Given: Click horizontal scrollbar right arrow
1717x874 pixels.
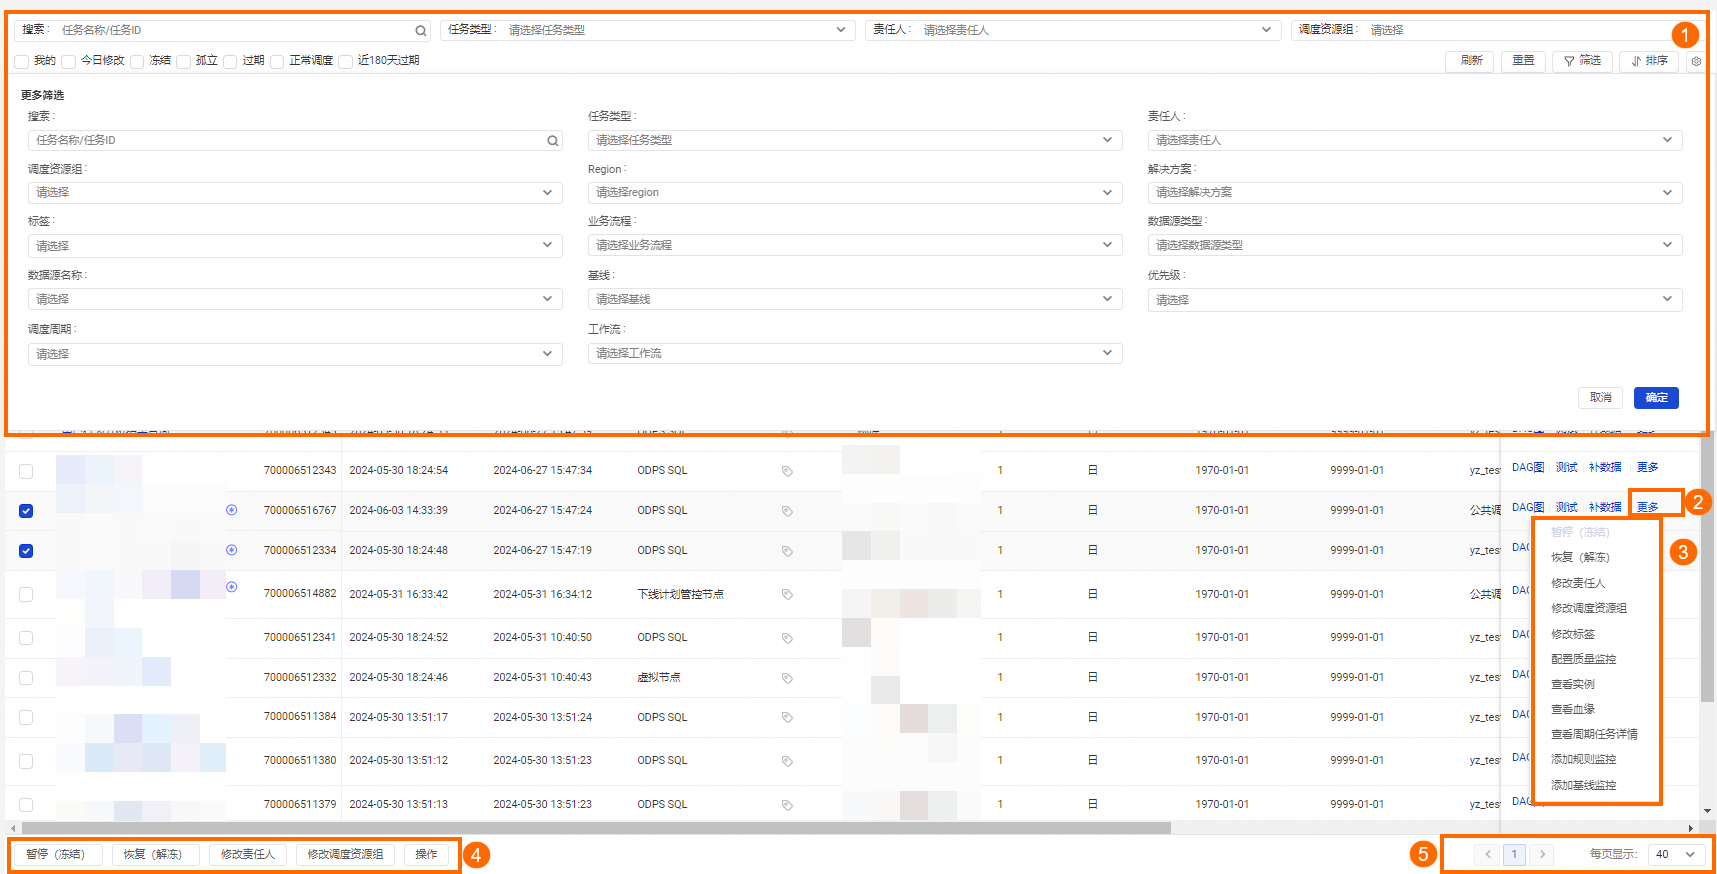Looking at the screenshot, I should coord(1690,828).
